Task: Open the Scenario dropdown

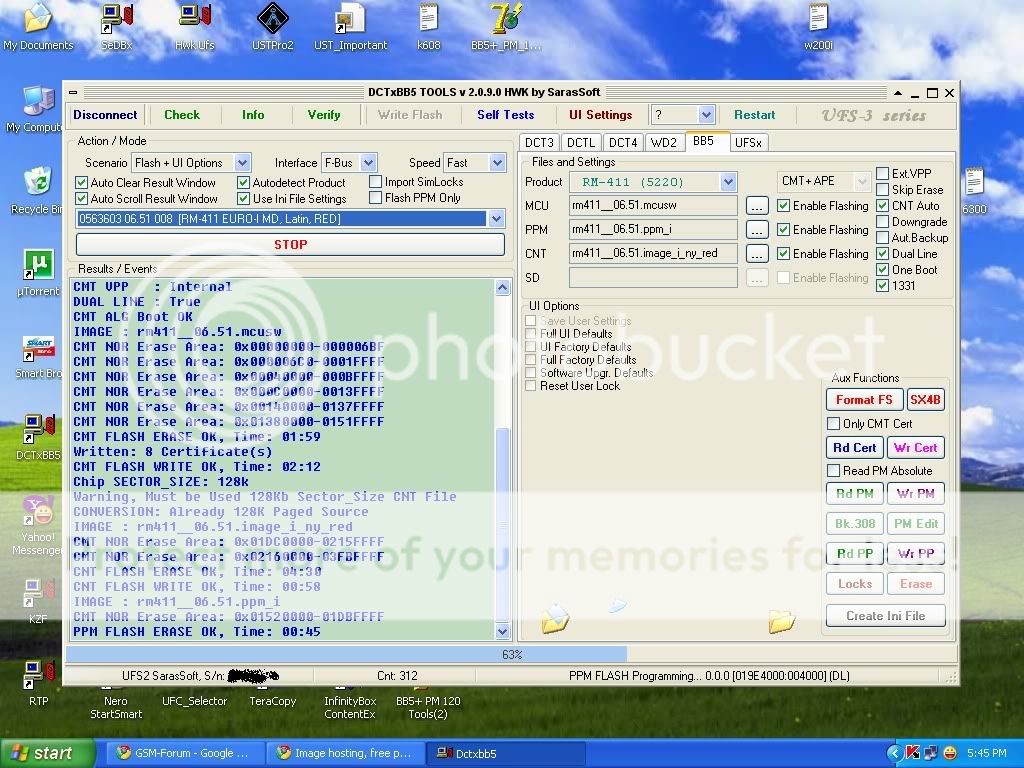Action: 242,163
